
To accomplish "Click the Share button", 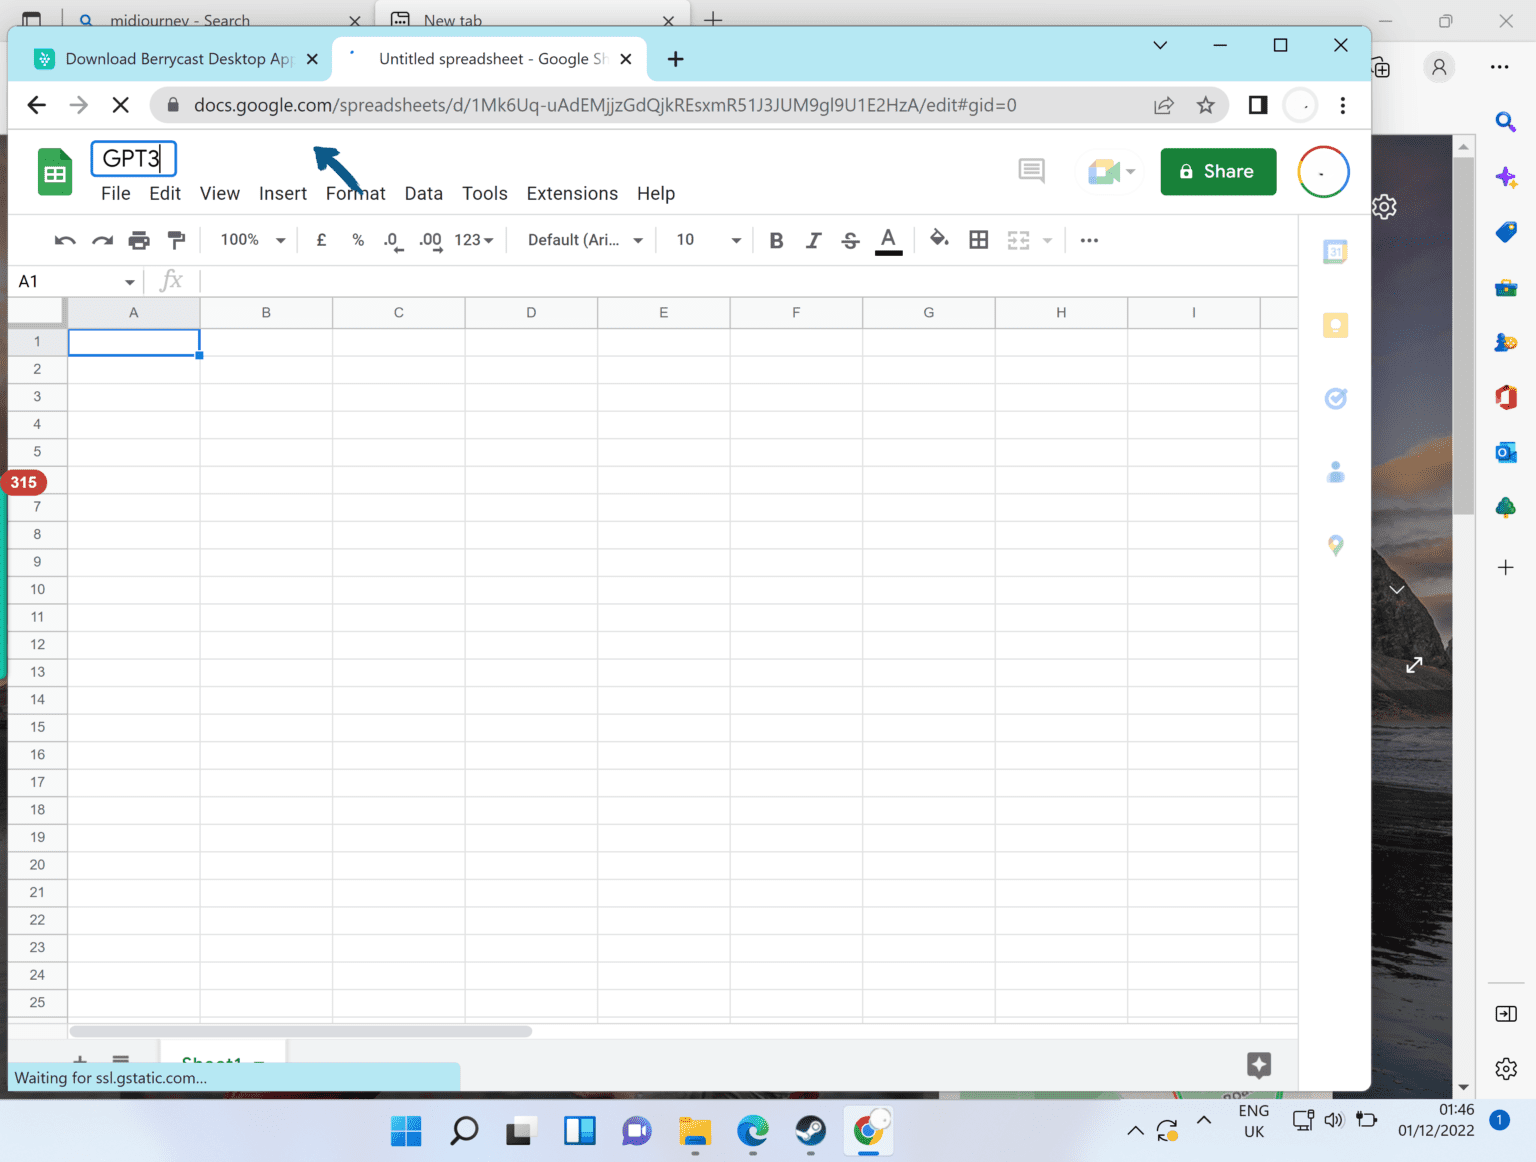I will tap(1218, 171).
